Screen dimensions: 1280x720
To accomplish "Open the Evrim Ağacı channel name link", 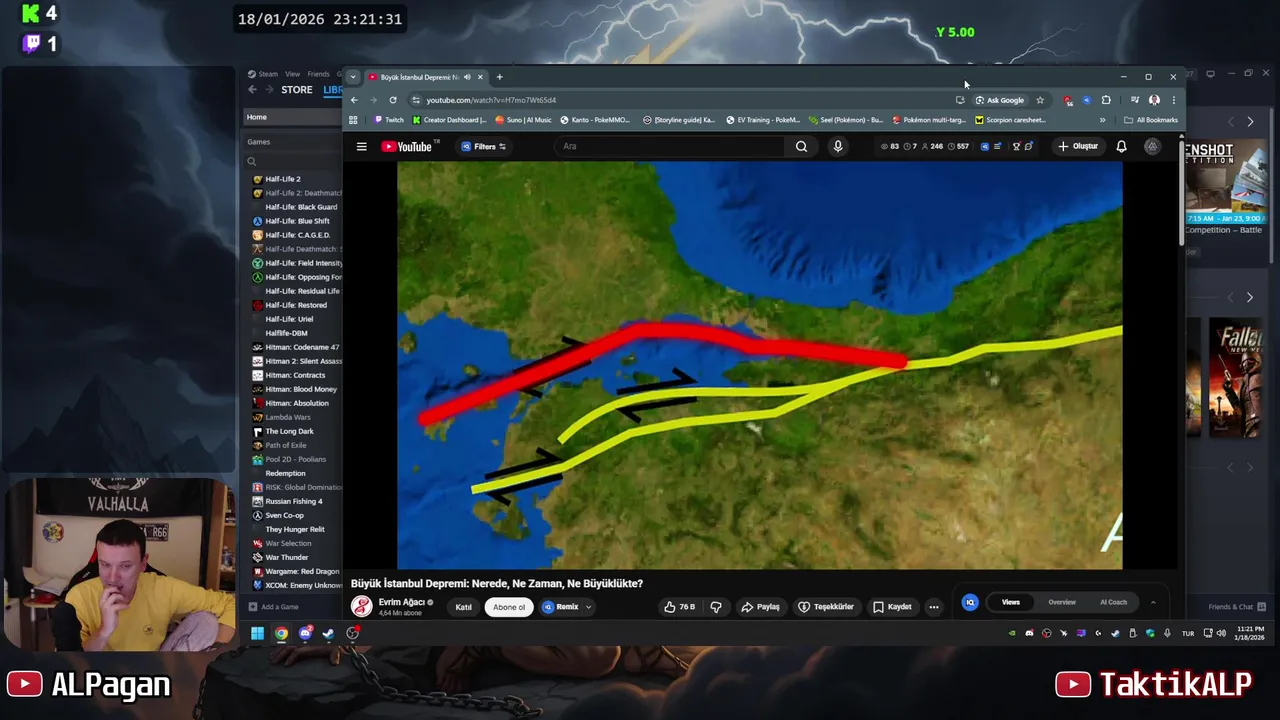I will tap(401, 602).
